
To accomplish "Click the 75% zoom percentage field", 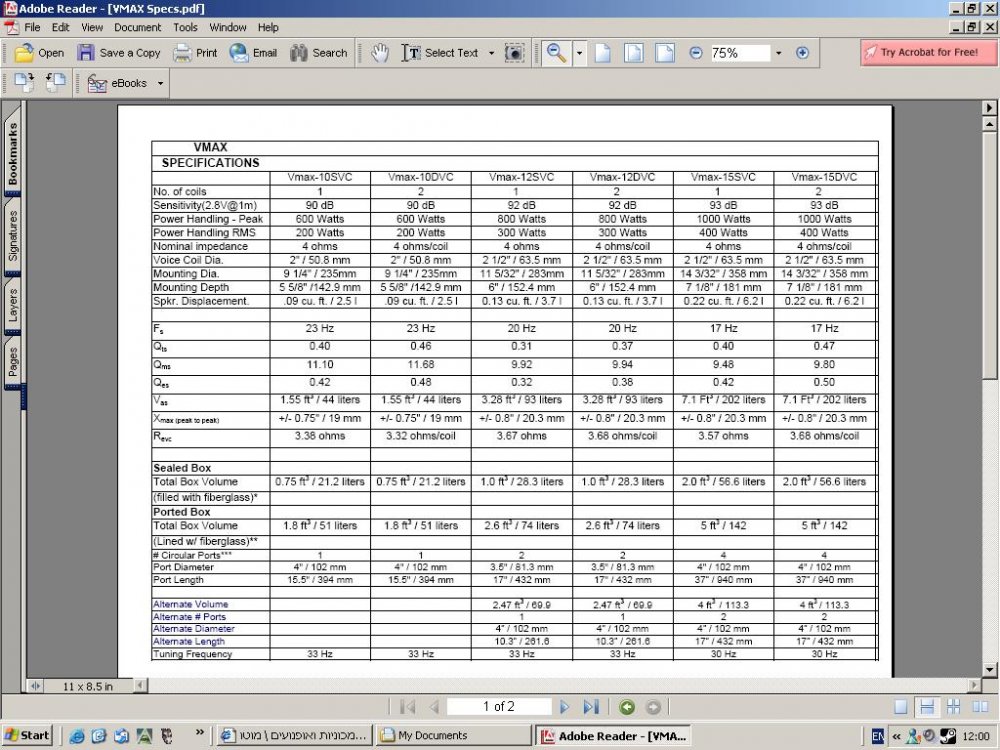I will coord(740,53).
